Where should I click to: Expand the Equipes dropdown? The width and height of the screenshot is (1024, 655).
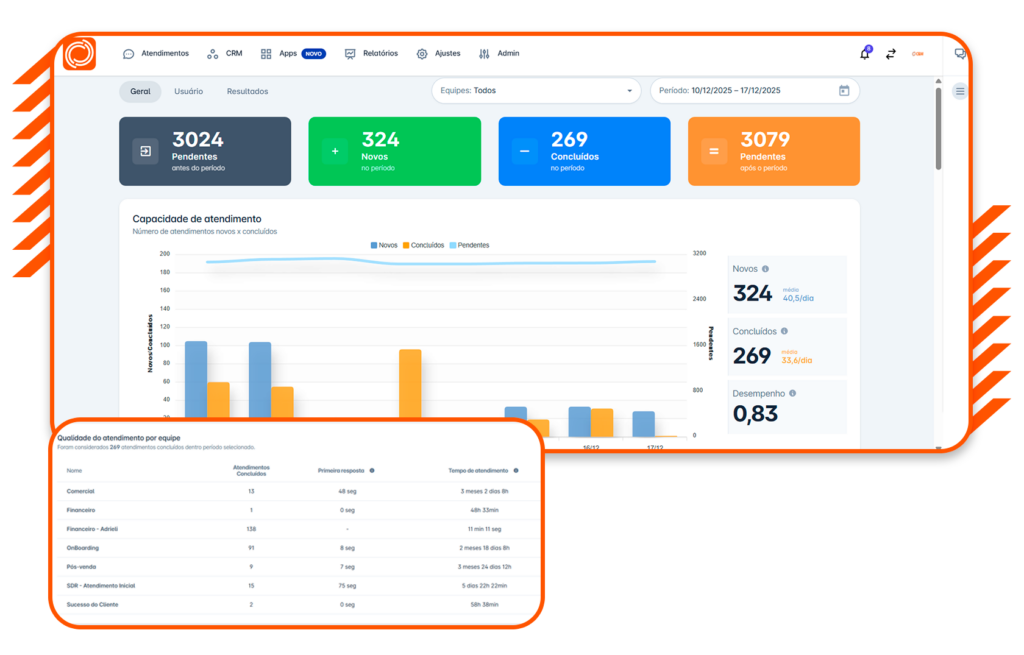click(537, 91)
